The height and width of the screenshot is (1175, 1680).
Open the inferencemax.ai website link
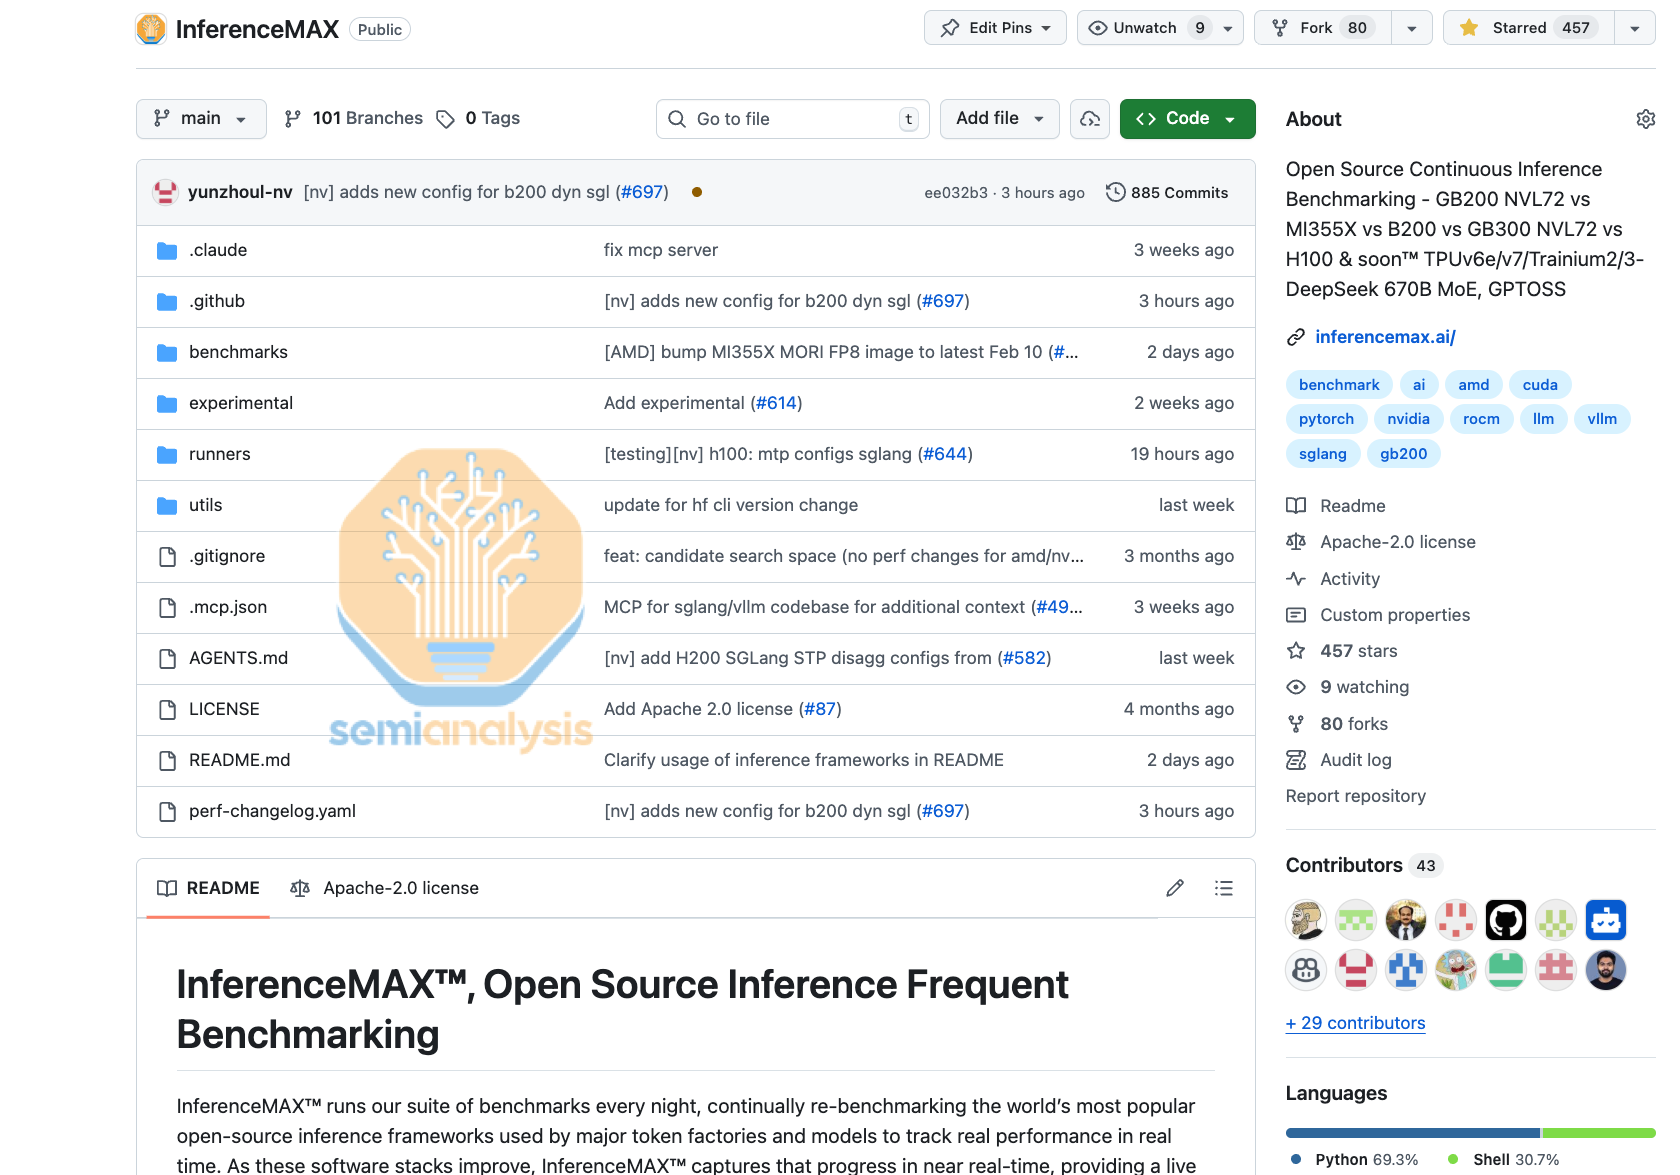[x=1385, y=337]
